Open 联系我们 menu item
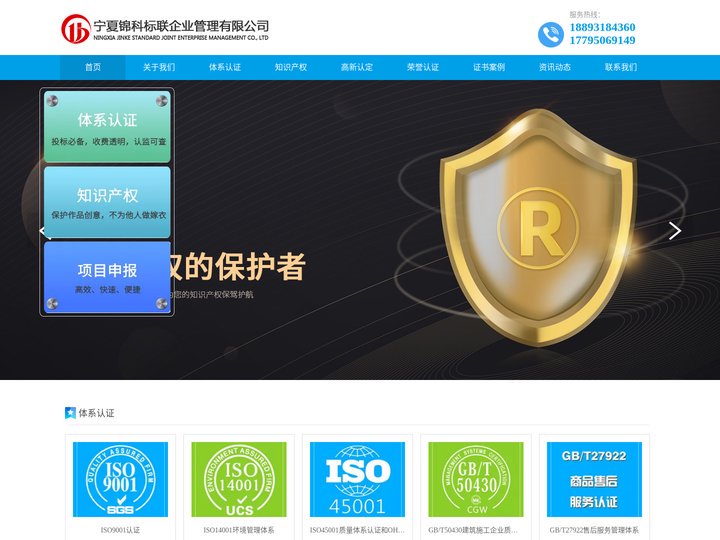720x540 pixels. (621, 68)
